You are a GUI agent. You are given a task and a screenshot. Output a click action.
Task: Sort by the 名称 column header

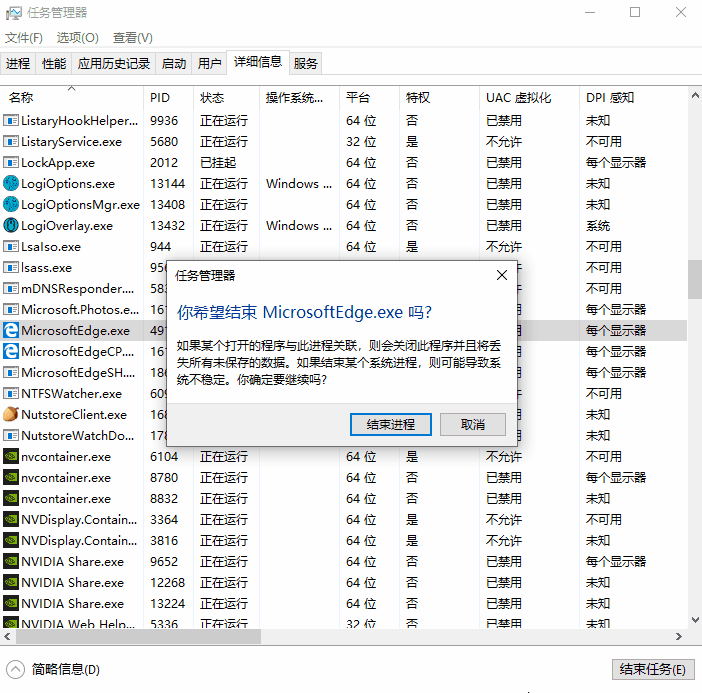coord(72,98)
